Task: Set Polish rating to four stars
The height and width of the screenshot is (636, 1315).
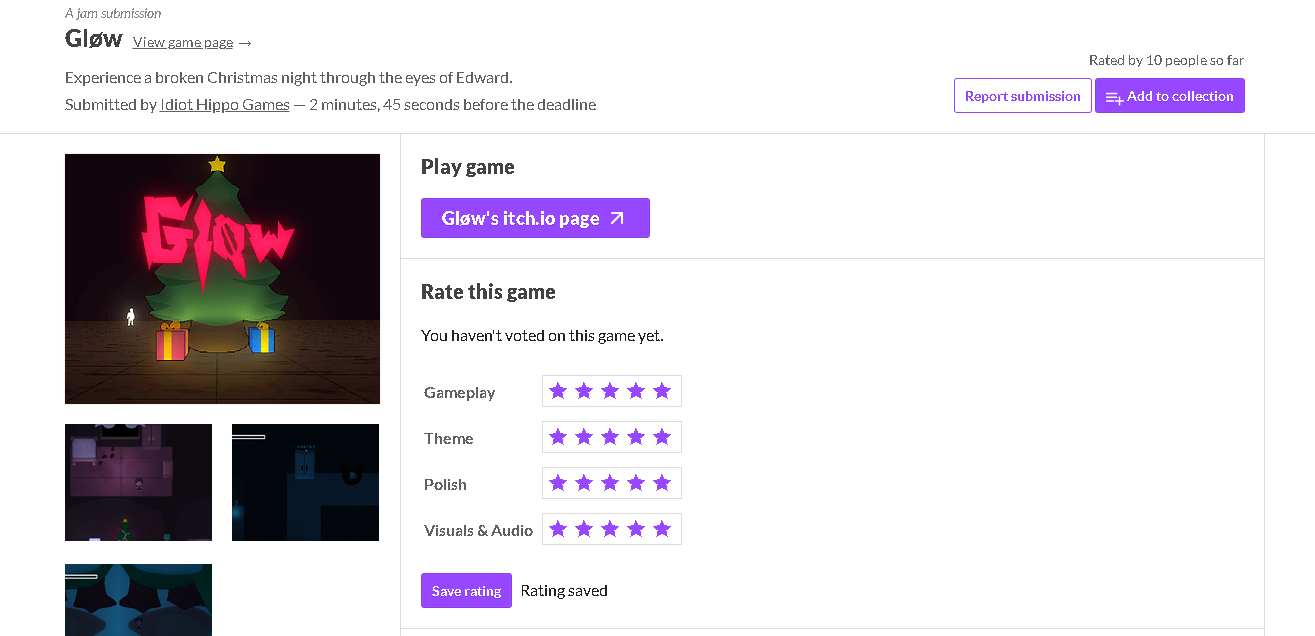Action: click(636, 483)
